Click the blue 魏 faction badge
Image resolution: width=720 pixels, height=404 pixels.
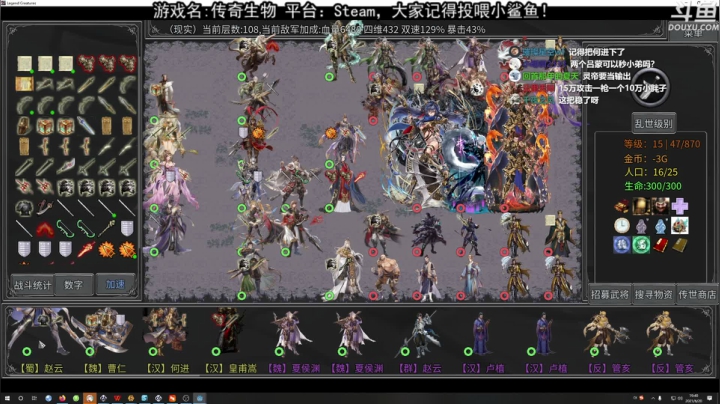click(622, 245)
